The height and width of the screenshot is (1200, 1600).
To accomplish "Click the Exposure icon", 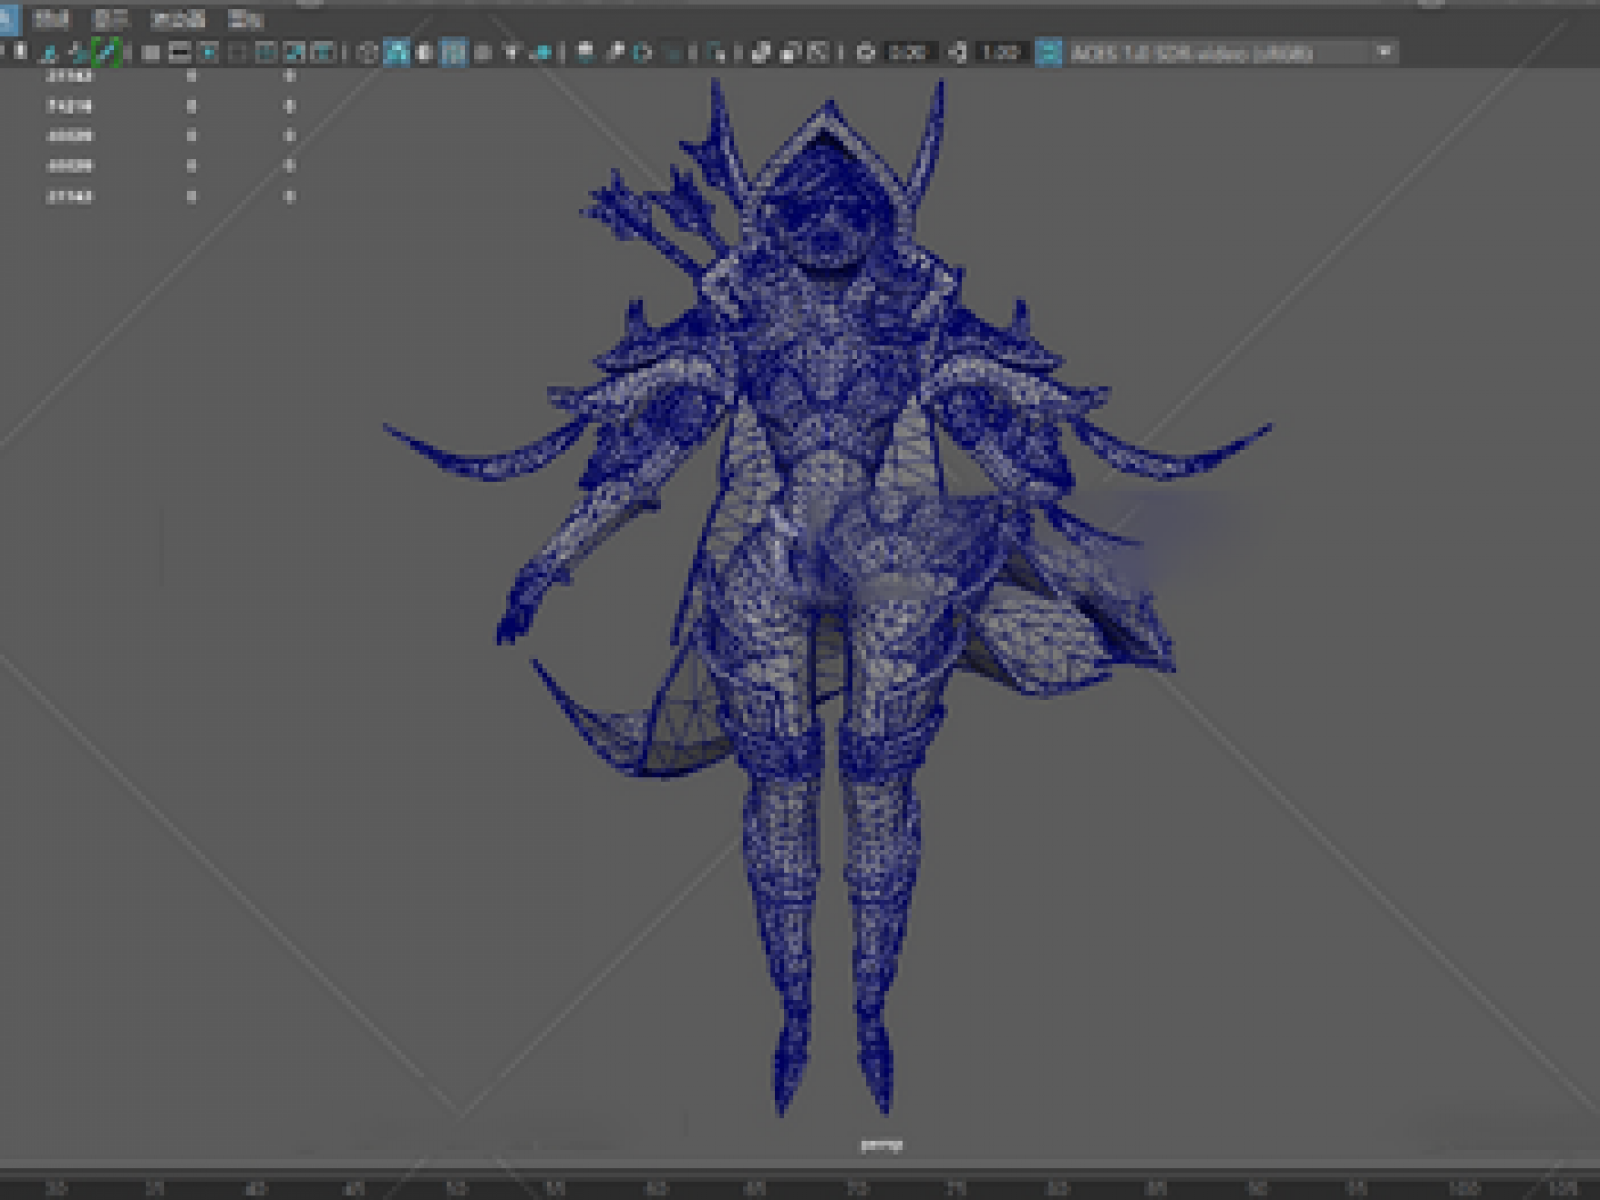I will click(865, 52).
